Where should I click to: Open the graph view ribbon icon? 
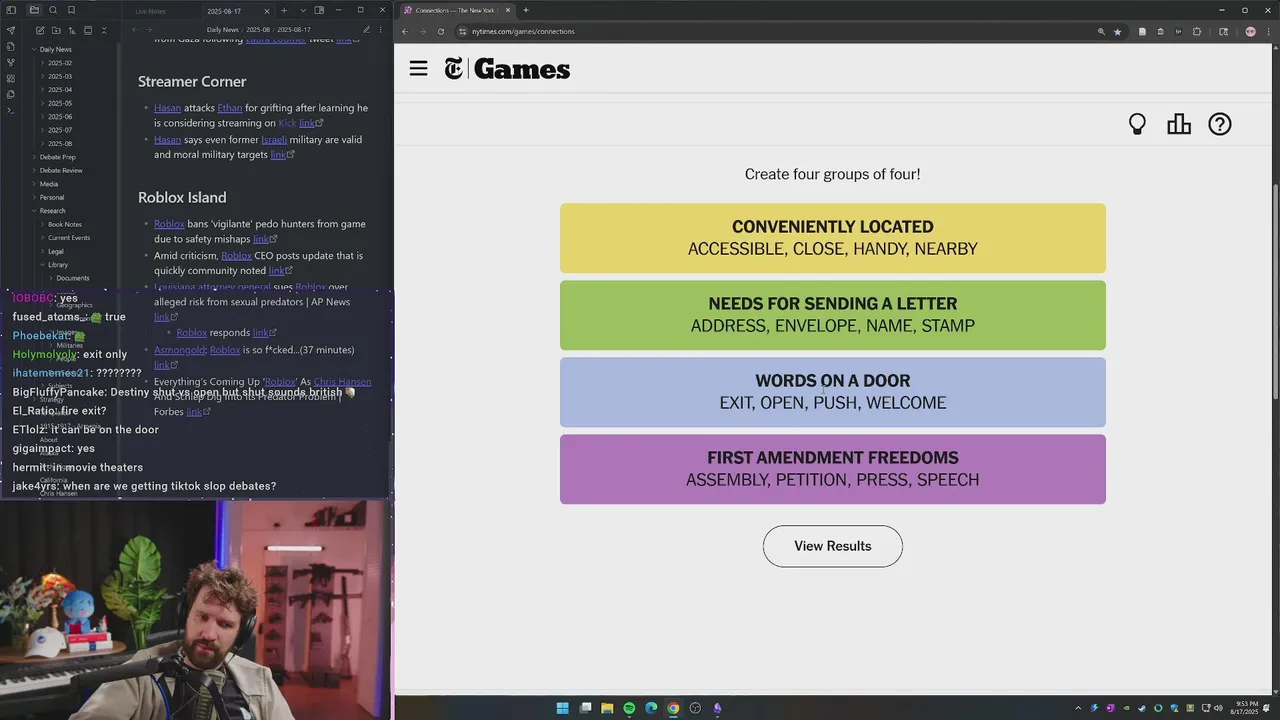(11, 62)
